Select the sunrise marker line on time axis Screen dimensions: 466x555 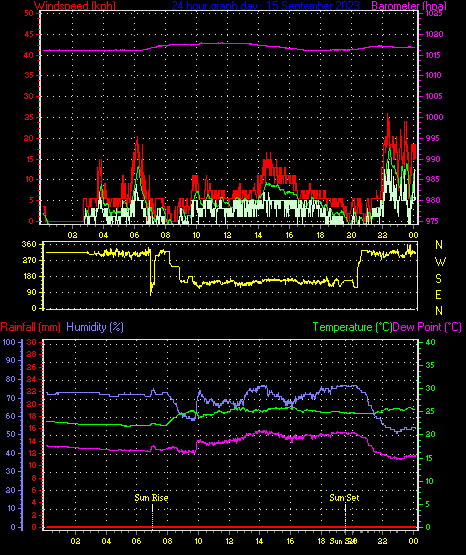point(153,516)
